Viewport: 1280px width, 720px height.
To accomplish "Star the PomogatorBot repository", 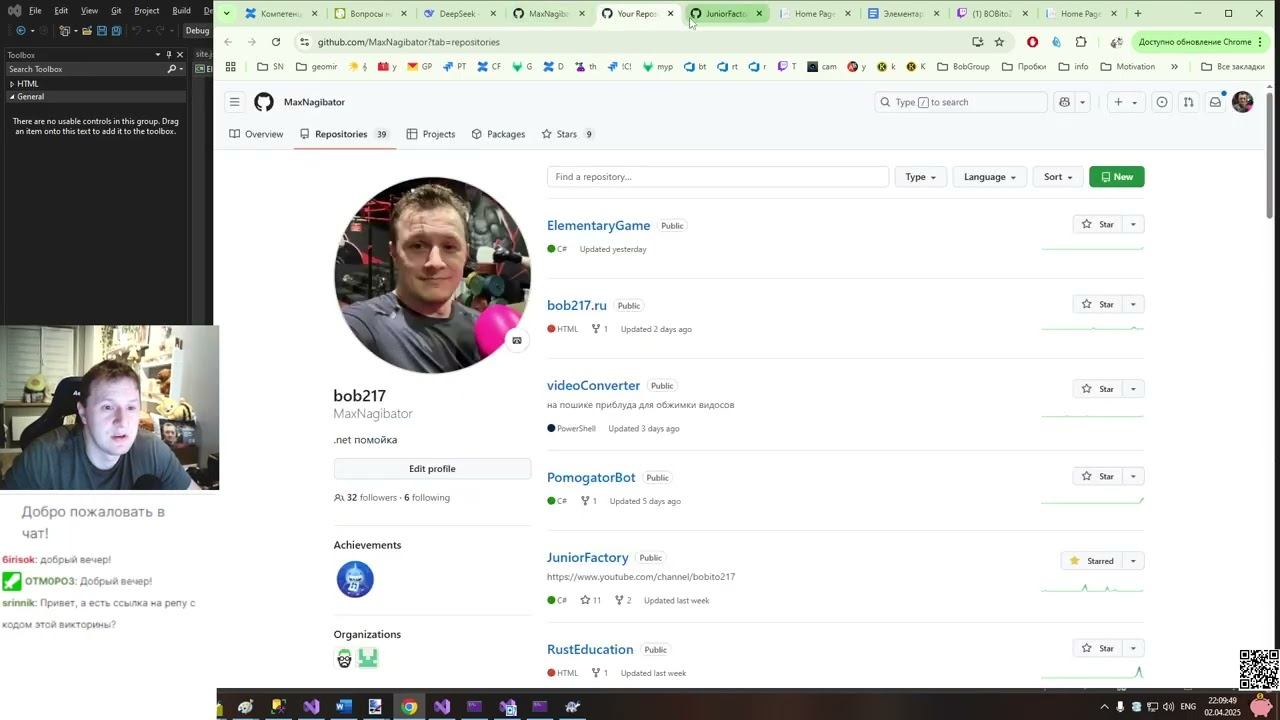I will pyautogui.click(x=1097, y=476).
